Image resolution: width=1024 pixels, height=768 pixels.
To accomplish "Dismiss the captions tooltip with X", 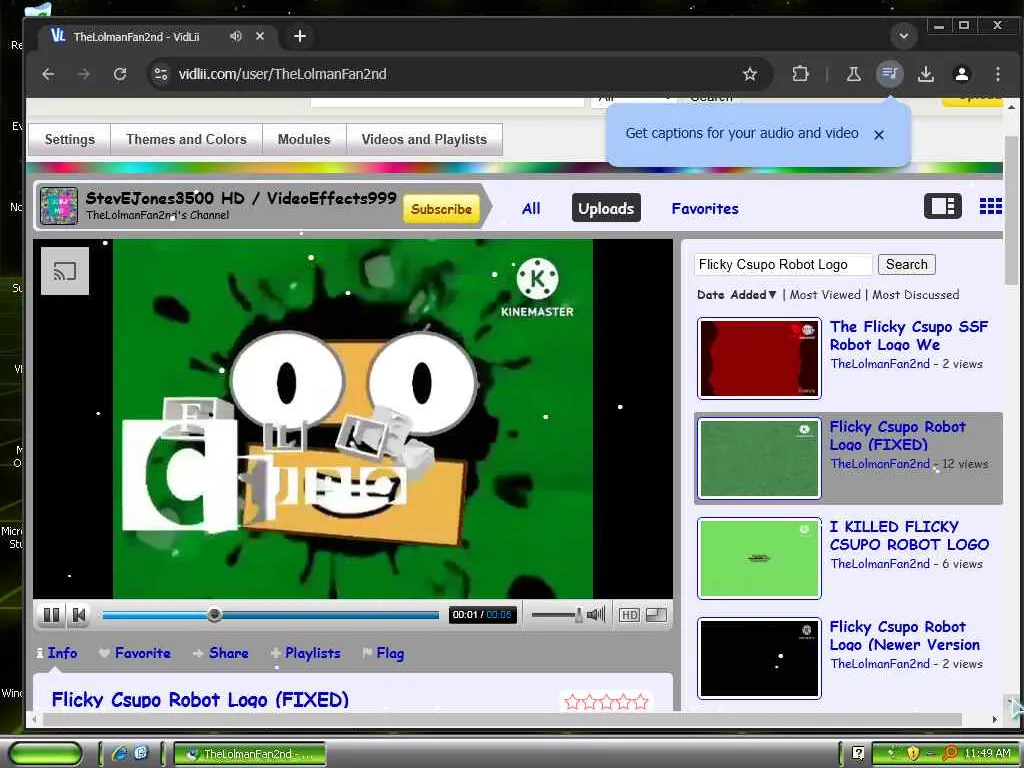I will click(879, 135).
